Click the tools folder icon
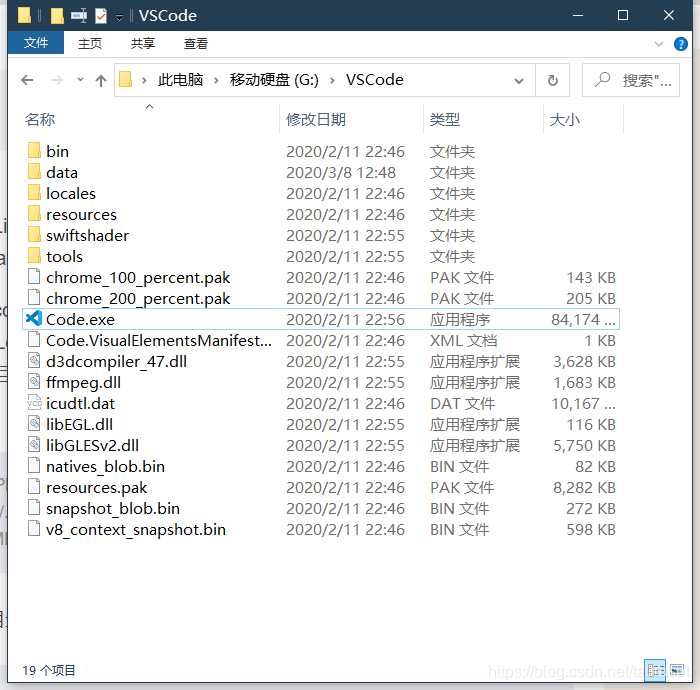 (x=34, y=256)
